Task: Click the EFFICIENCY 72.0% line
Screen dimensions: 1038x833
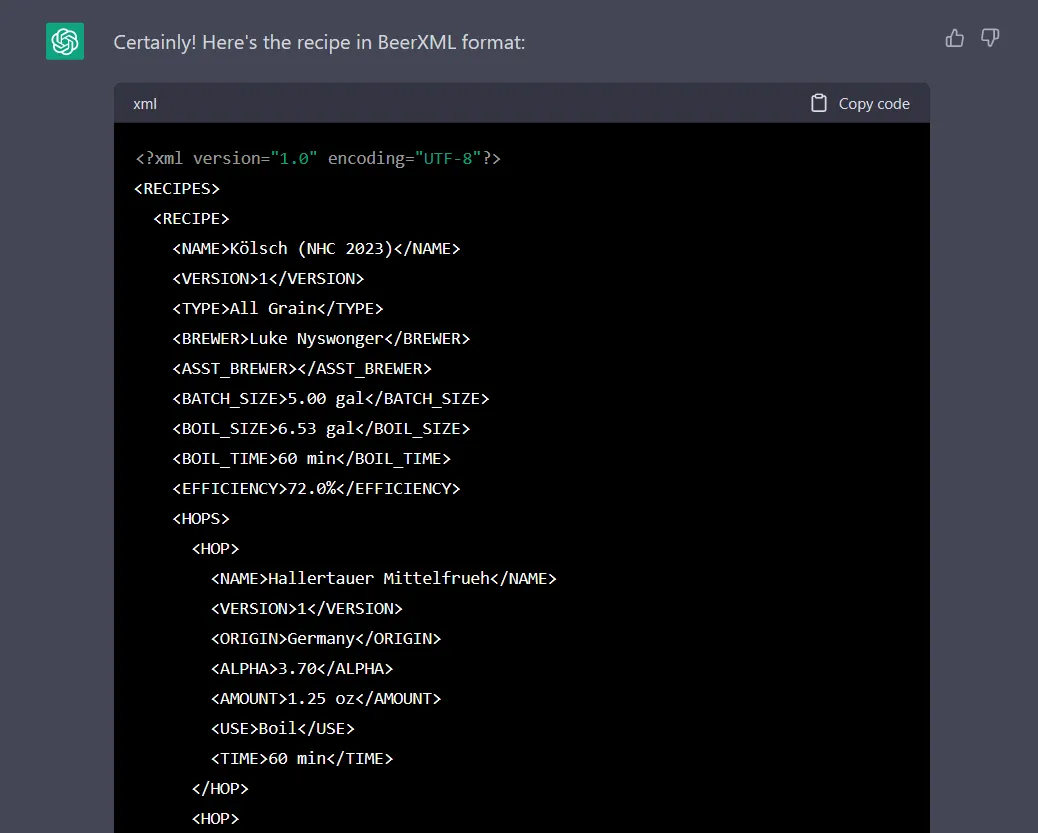Action: (x=316, y=489)
